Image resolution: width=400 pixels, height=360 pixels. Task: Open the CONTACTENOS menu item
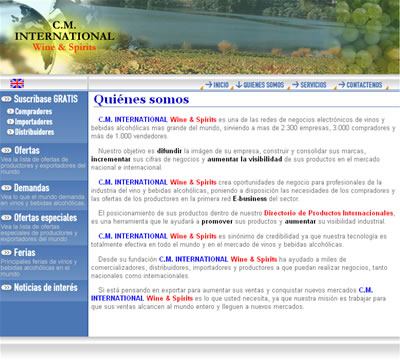(x=364, y=85)
